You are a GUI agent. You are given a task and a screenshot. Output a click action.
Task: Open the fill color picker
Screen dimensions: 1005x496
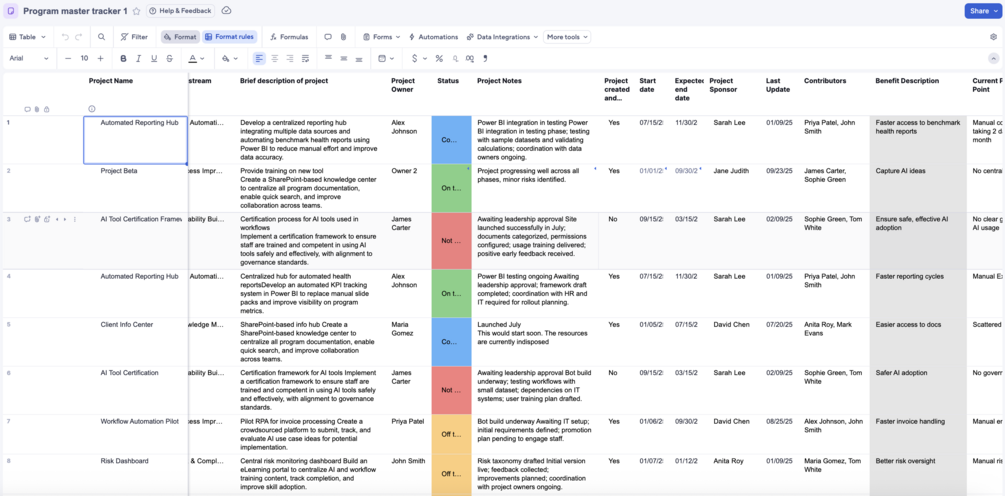pos(229,58)
